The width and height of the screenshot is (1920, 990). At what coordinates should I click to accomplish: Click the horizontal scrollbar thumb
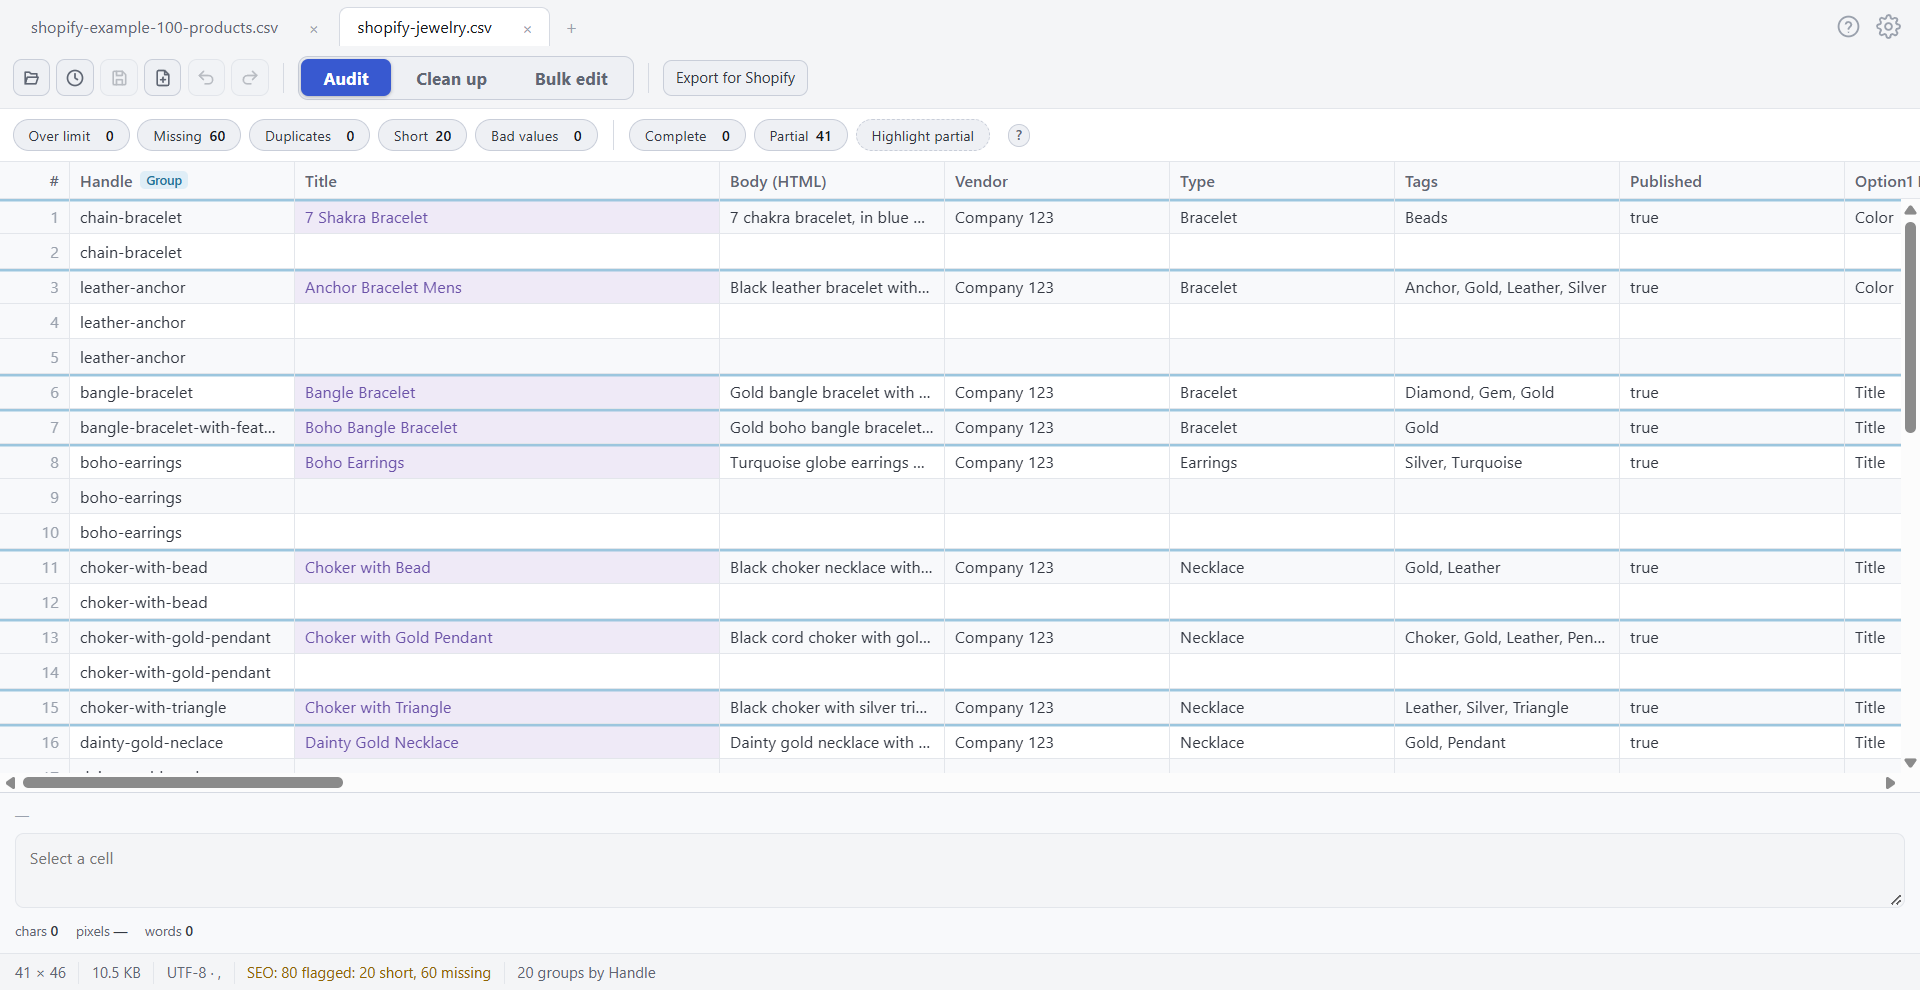click(x=183, y=783)
